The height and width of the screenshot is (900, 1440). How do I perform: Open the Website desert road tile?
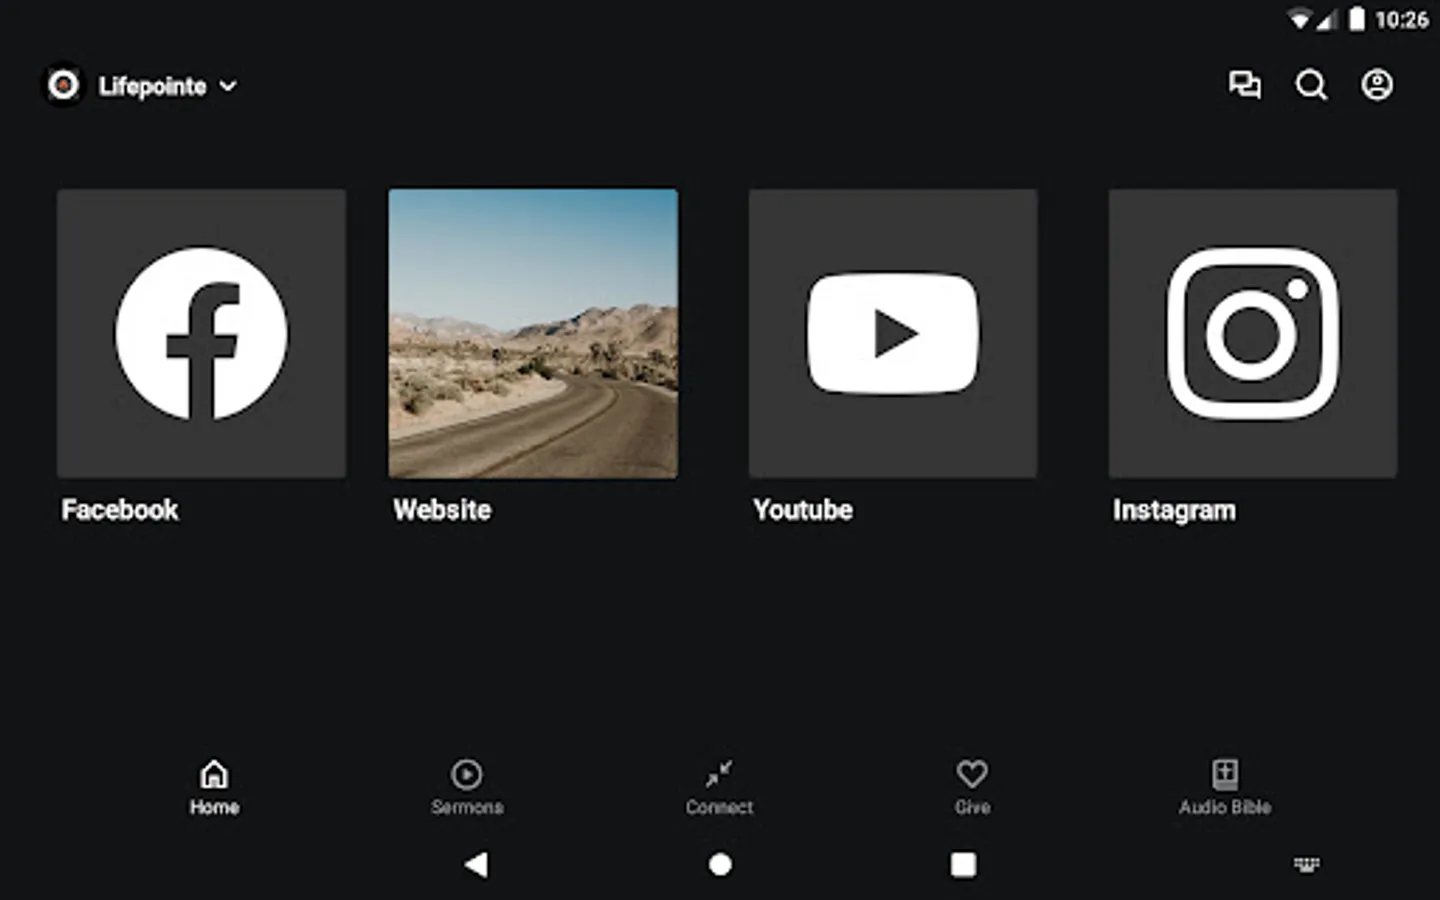point(533,333)
